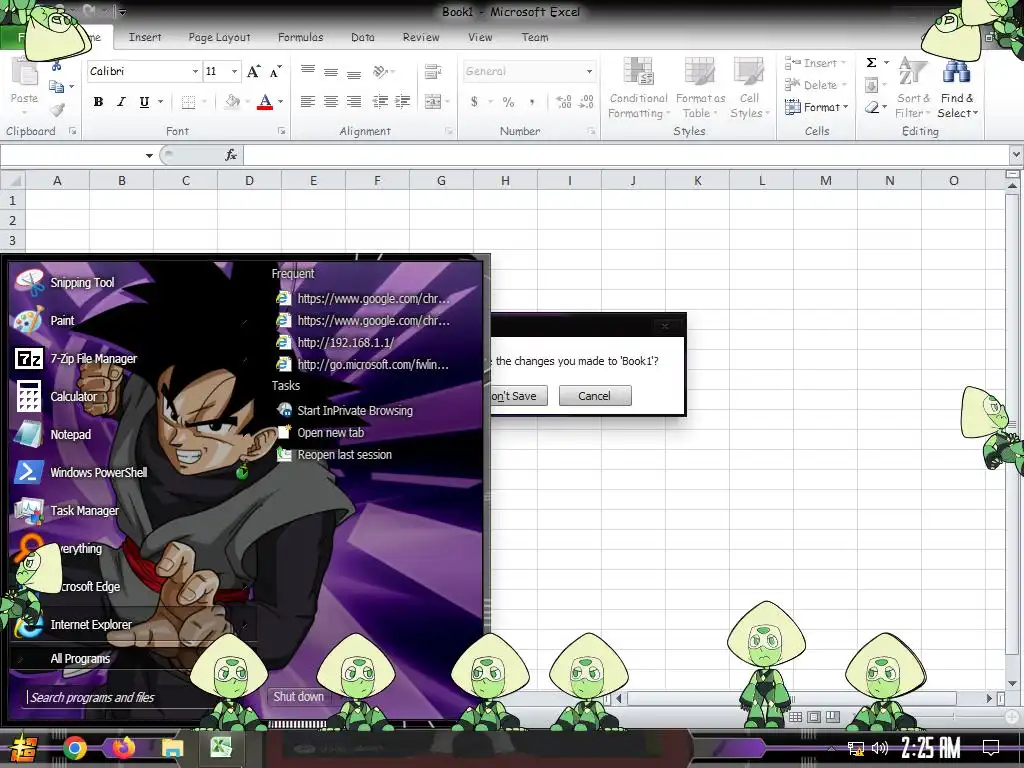The image size is (1024, 768).
Task: Click the Comma Style icon
Action: point(532,102)
